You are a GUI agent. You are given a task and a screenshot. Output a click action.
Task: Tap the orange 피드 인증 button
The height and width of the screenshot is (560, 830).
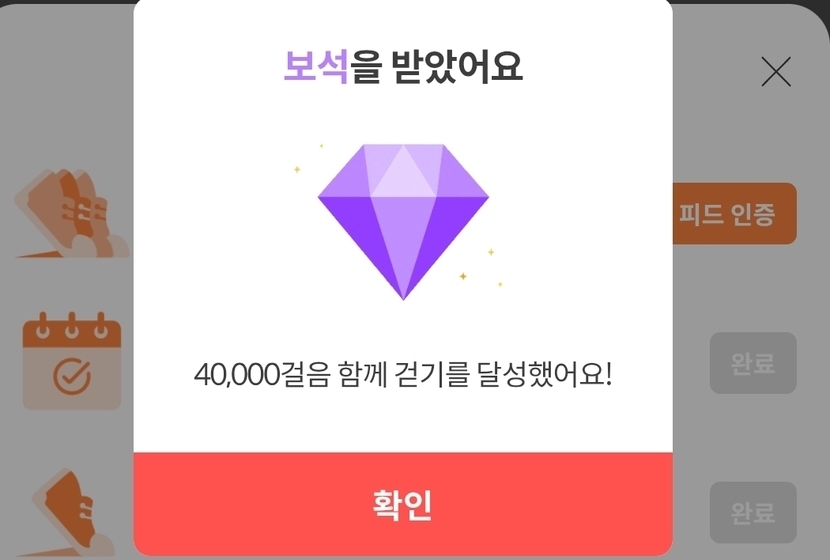pyautogui.click(x=734, y=214)
